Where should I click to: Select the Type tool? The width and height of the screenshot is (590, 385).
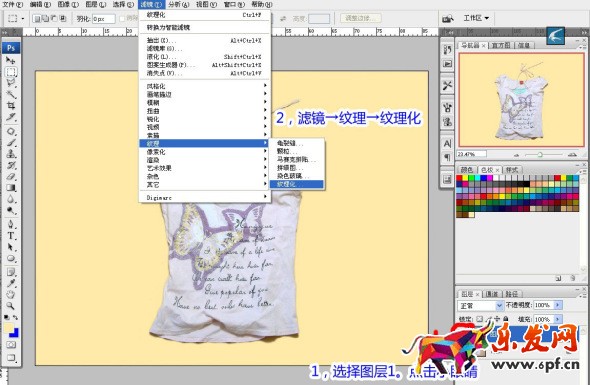(x=11, y=236)
